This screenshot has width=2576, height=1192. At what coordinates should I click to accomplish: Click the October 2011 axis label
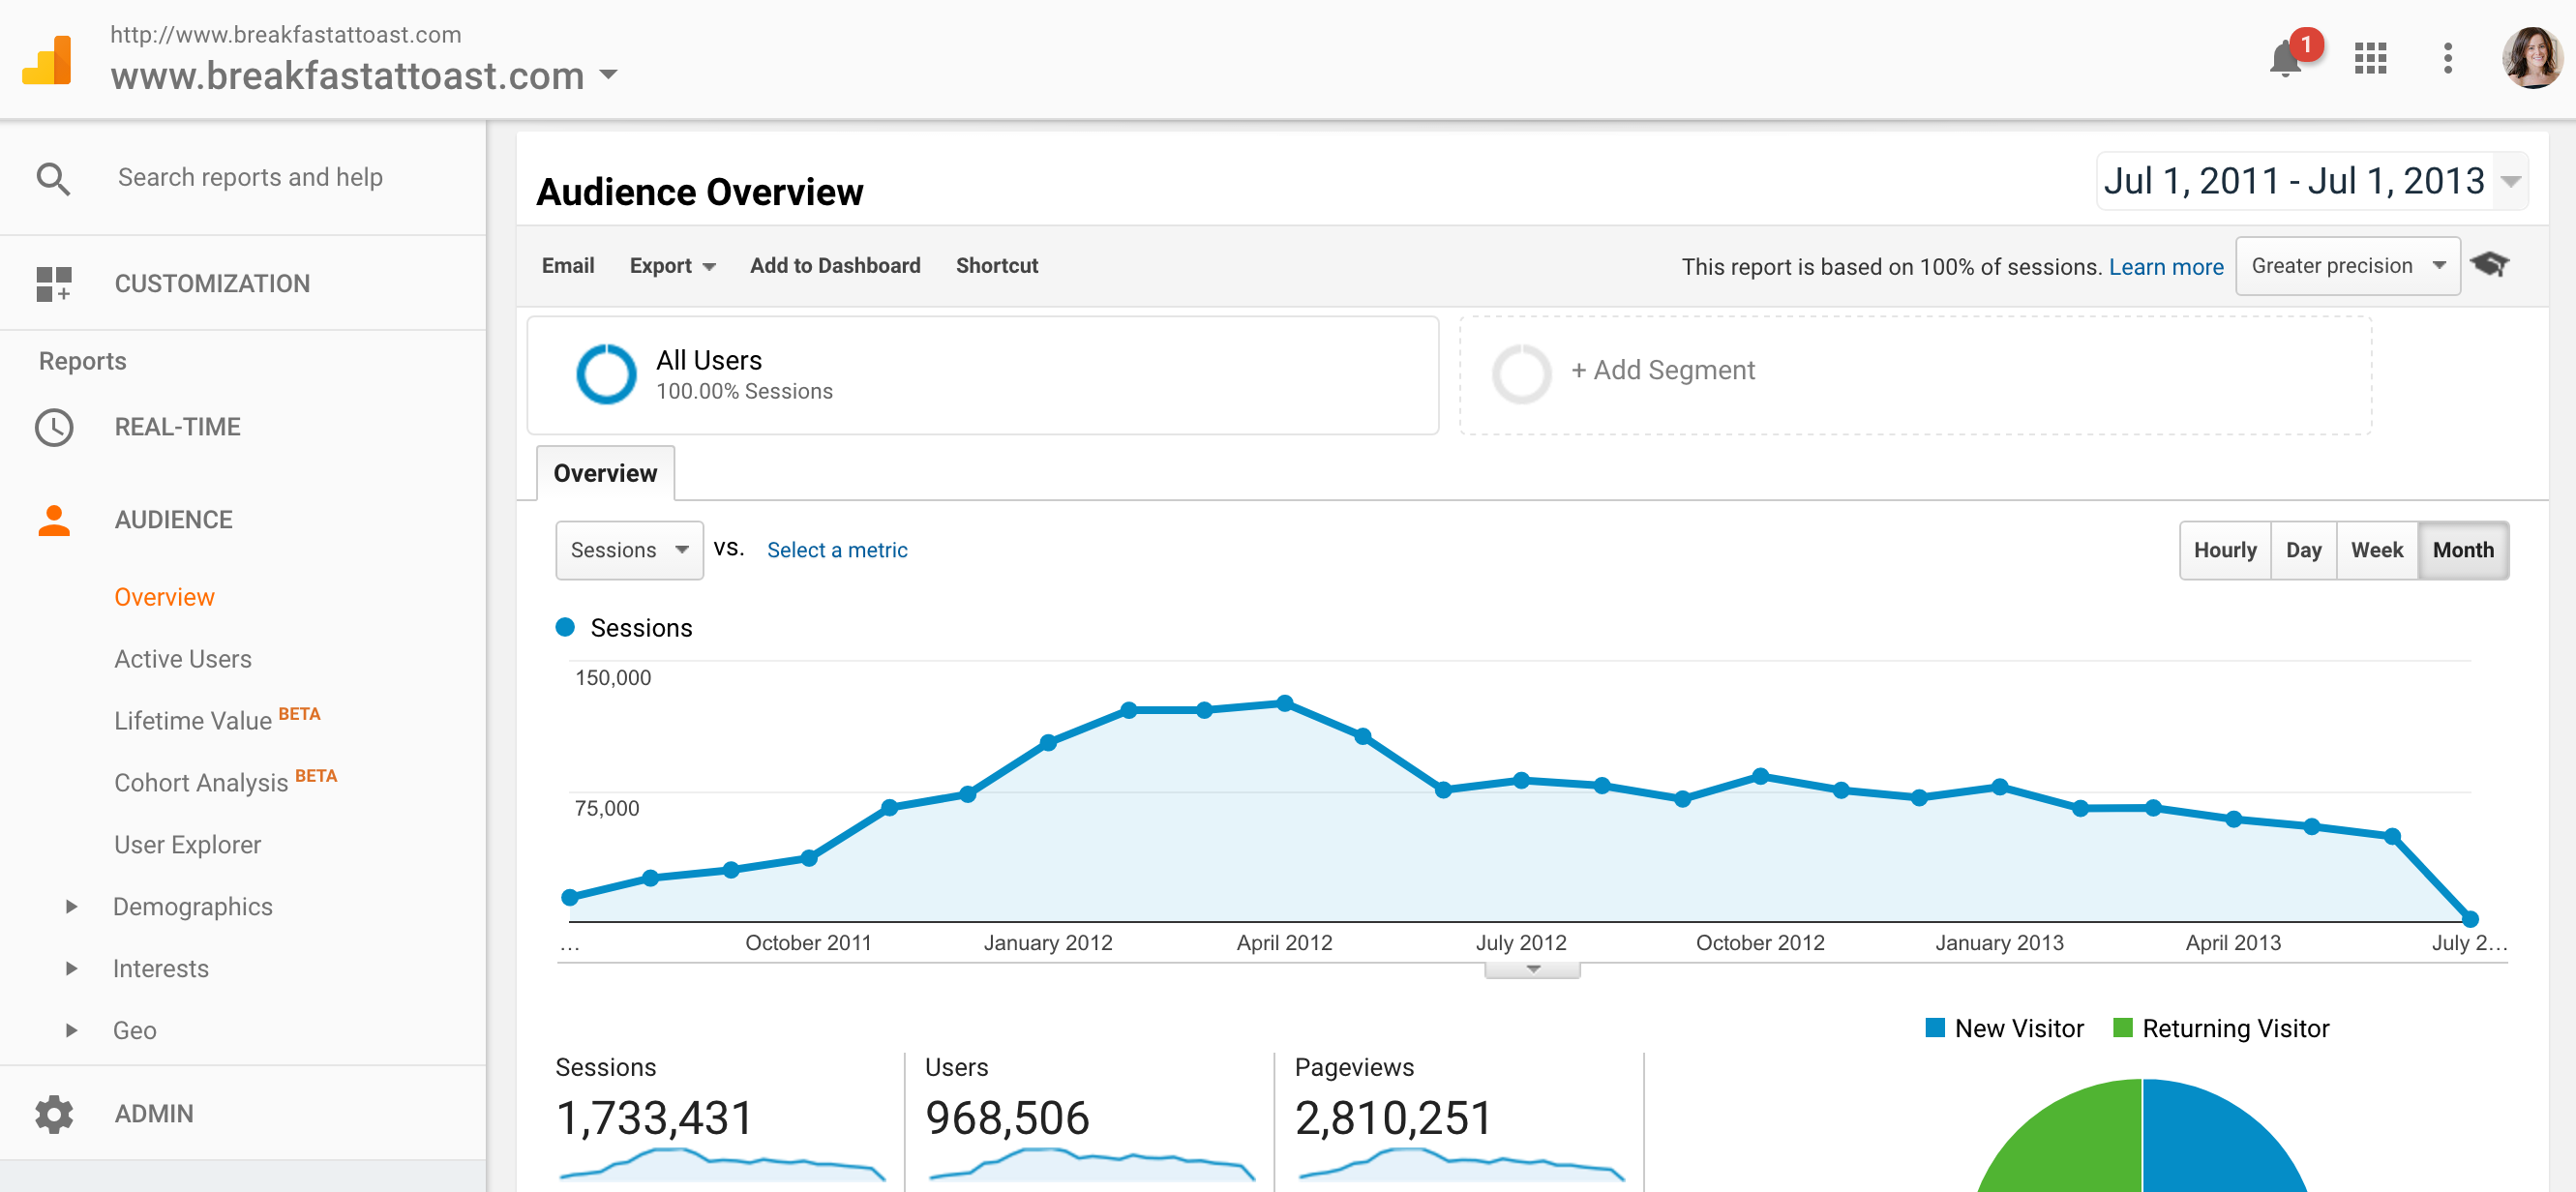(x=808, y=942)
